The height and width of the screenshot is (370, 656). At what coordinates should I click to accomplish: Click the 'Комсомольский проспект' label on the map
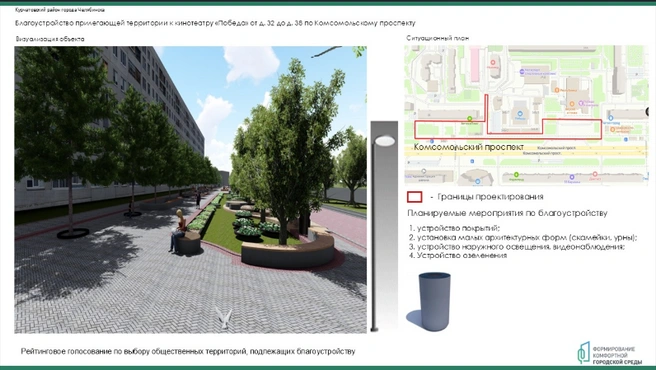469,147
